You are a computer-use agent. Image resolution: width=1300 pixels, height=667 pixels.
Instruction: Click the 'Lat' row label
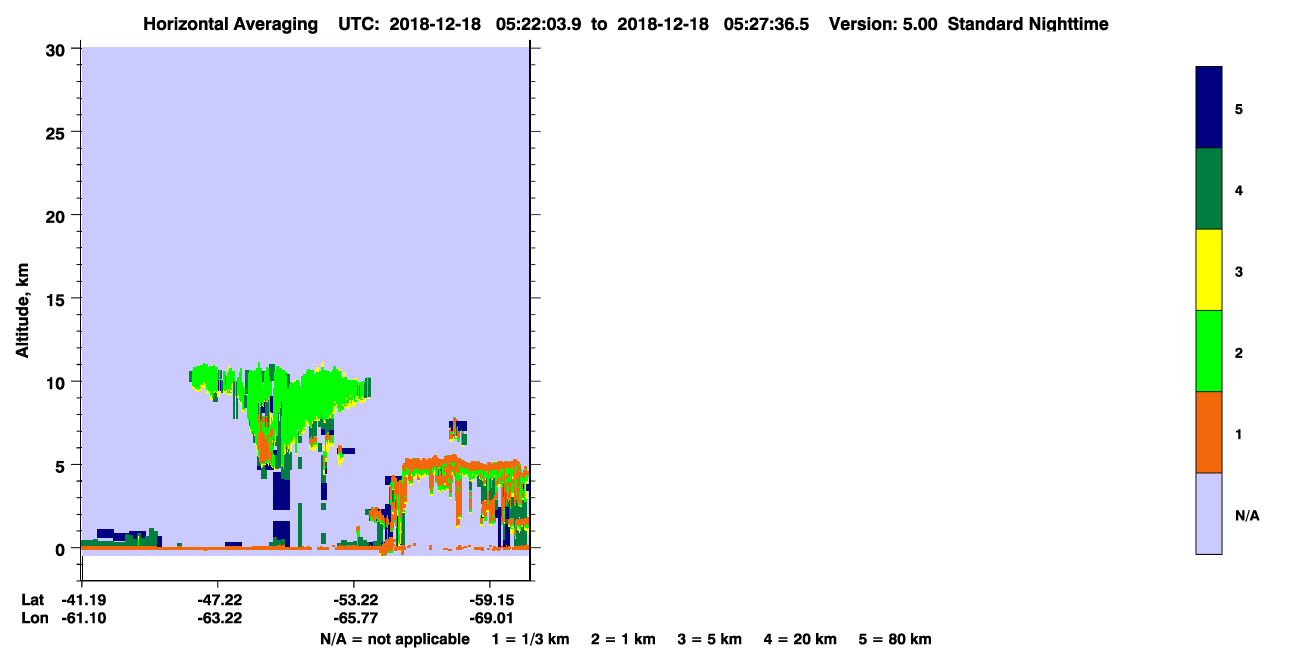point(33,600)
